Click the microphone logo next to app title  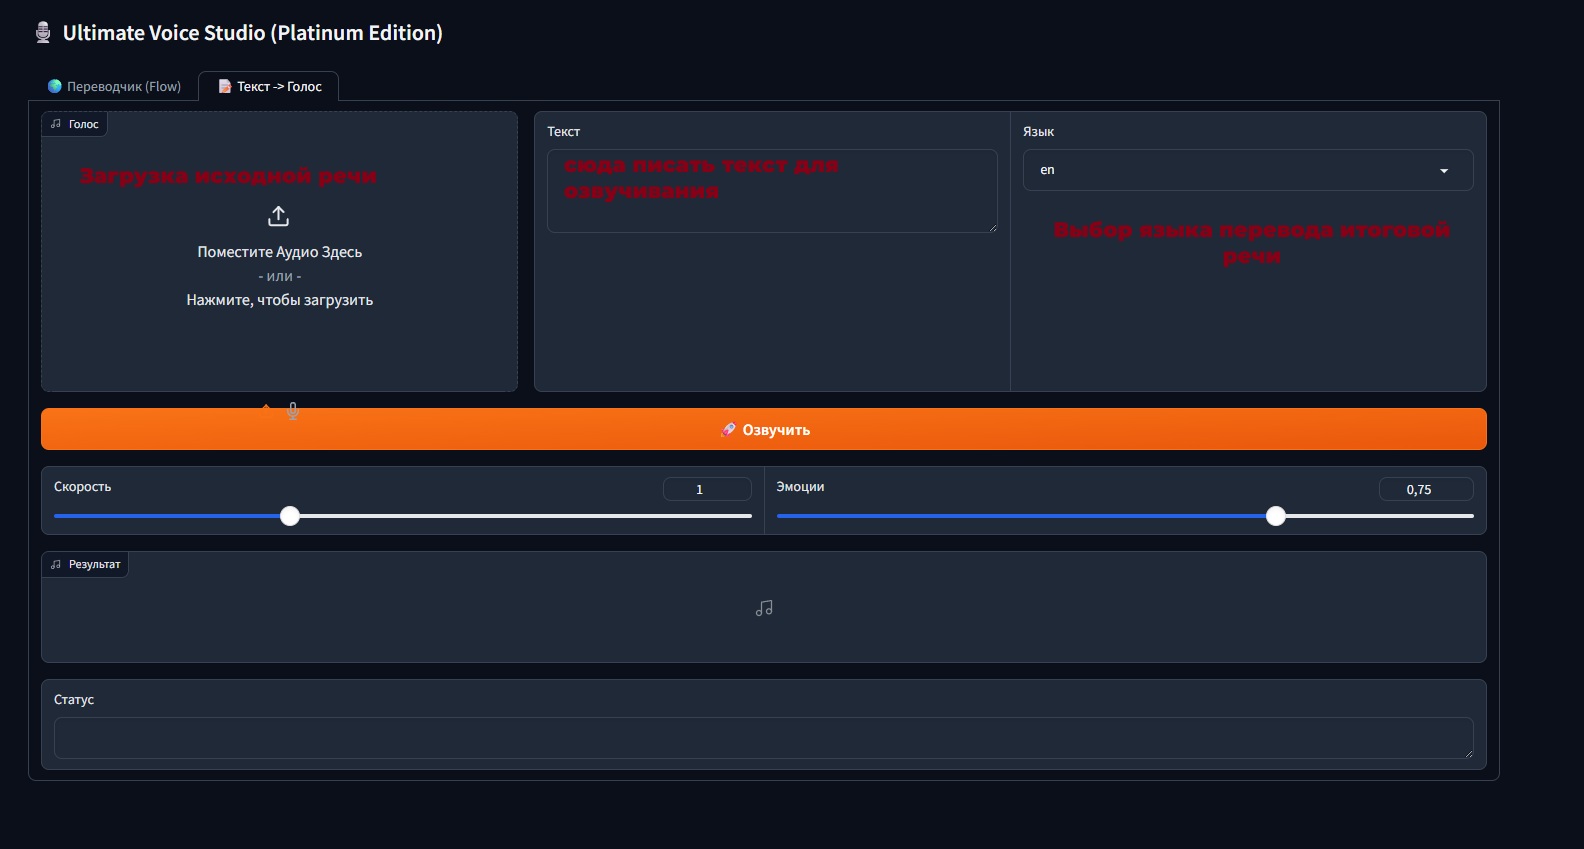pyautogui.click(x=43, y=33)
